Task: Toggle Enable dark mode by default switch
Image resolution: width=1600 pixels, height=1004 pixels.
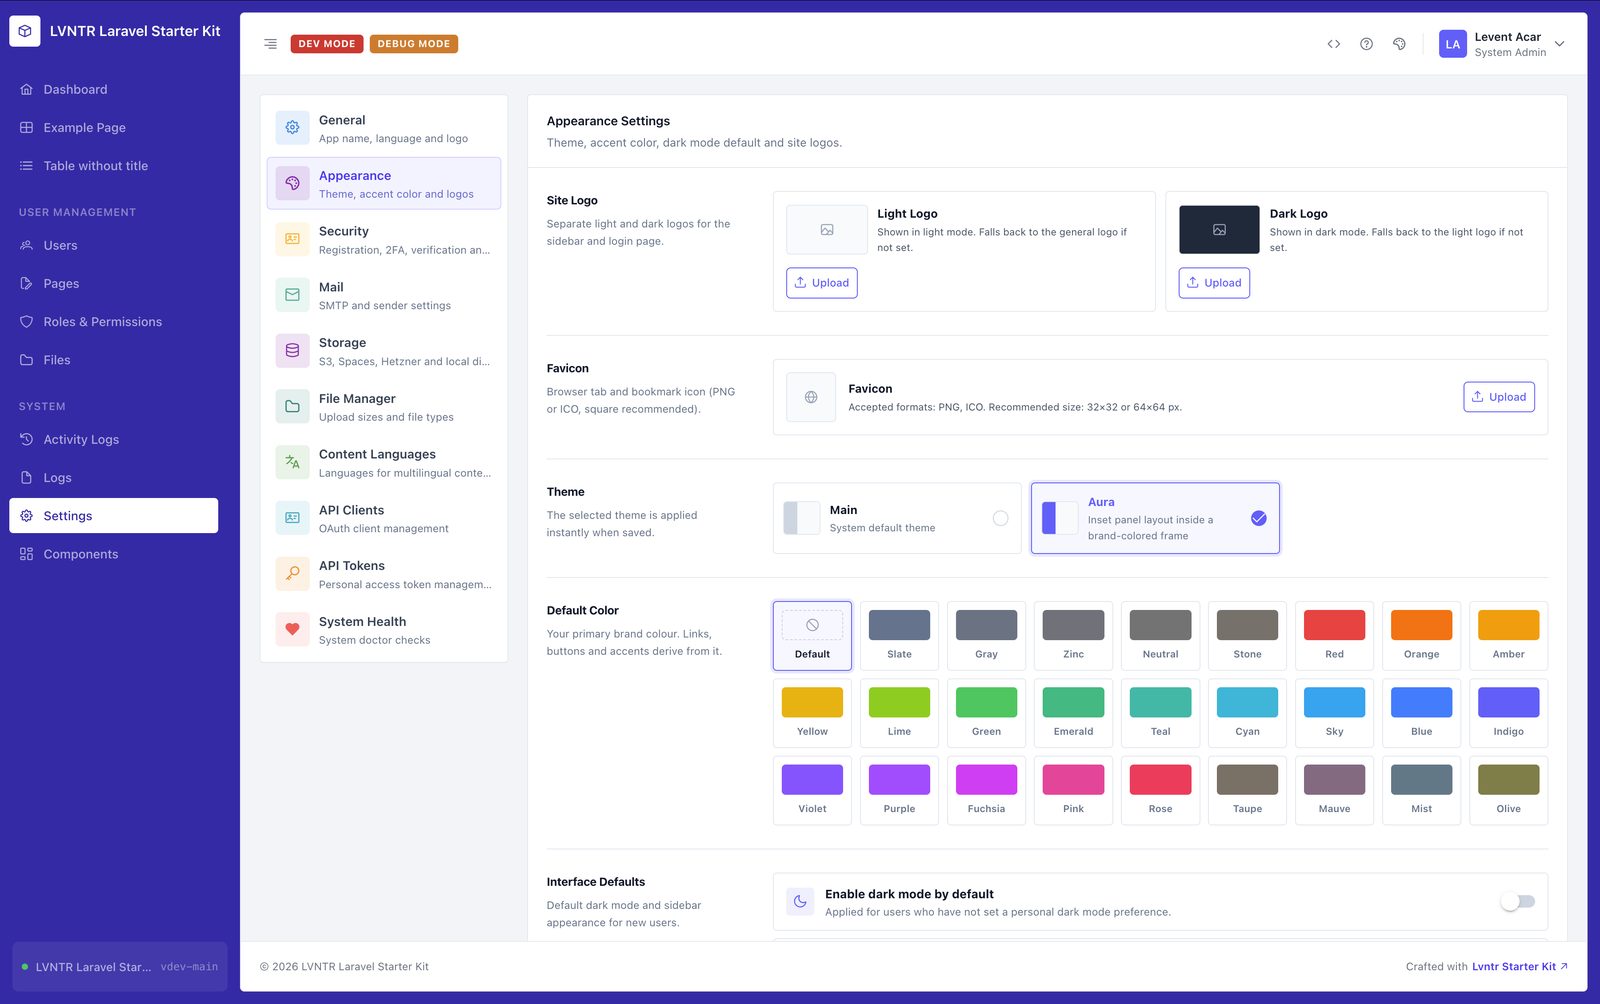Action: (x=1518, y=902)
